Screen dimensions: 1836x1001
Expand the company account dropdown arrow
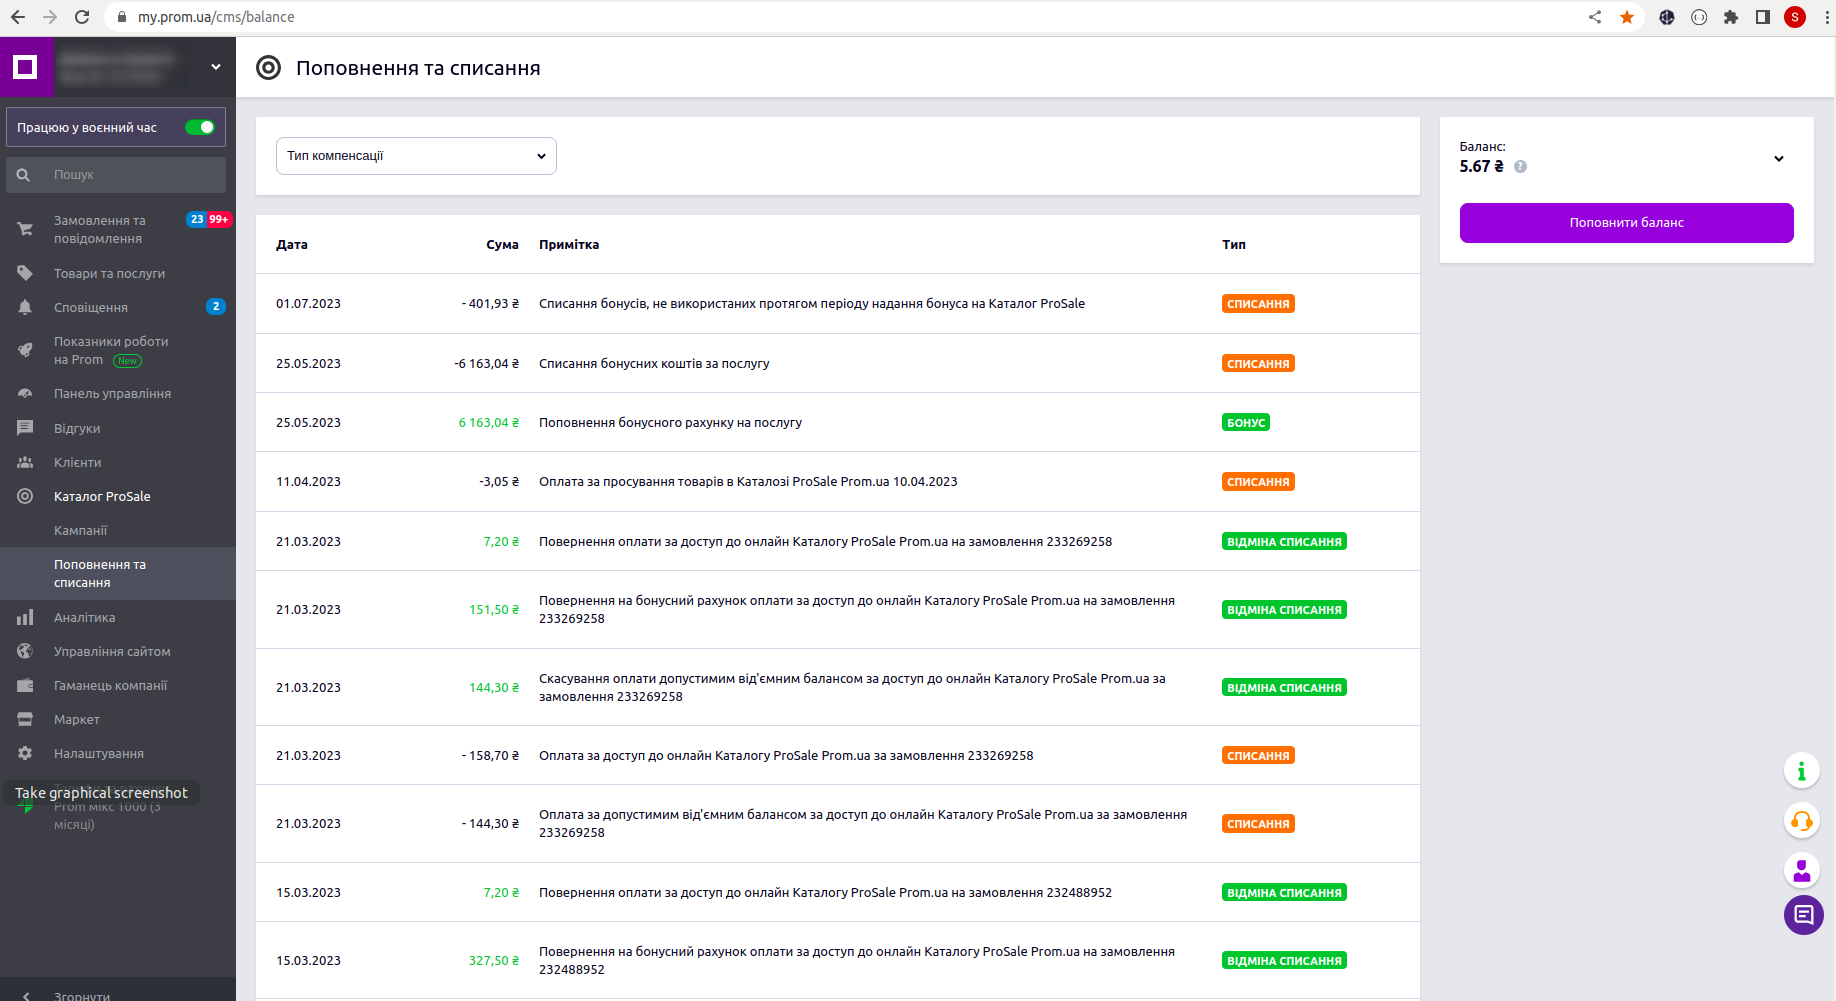pos(215,67)
